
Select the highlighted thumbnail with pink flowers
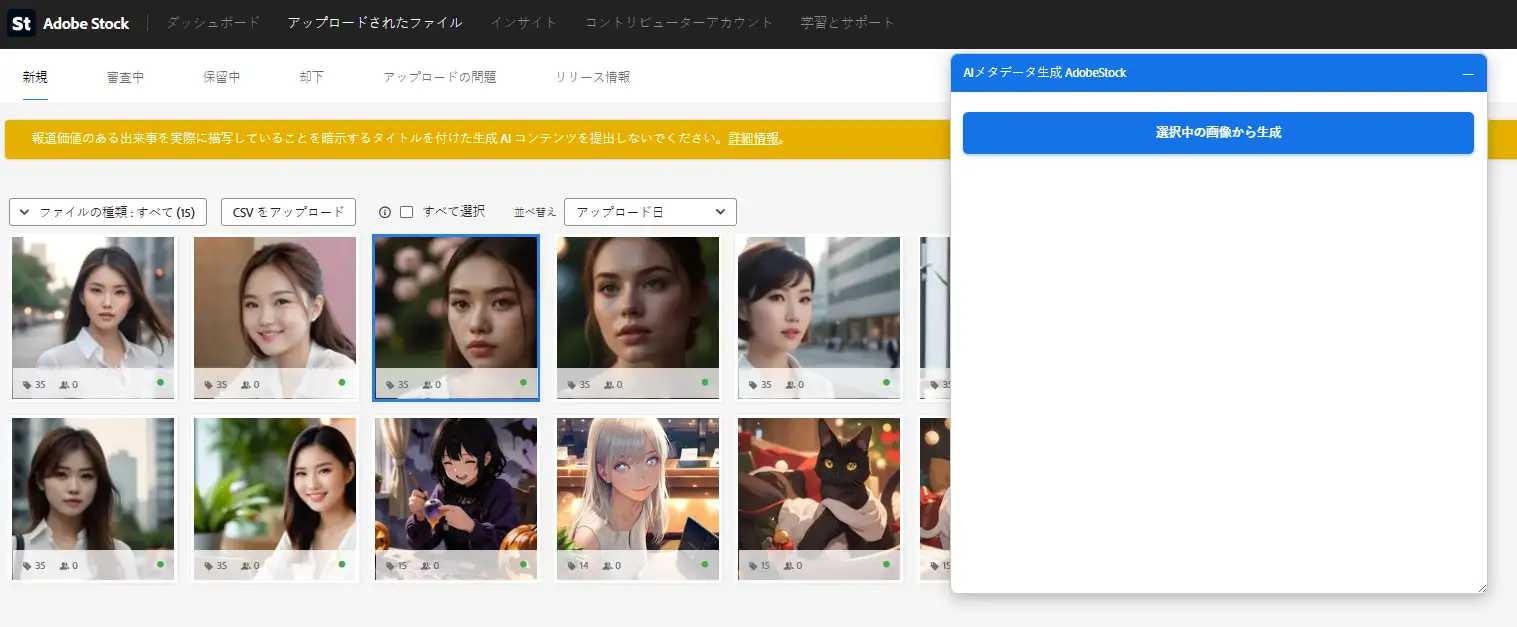(x=456, y=318)
